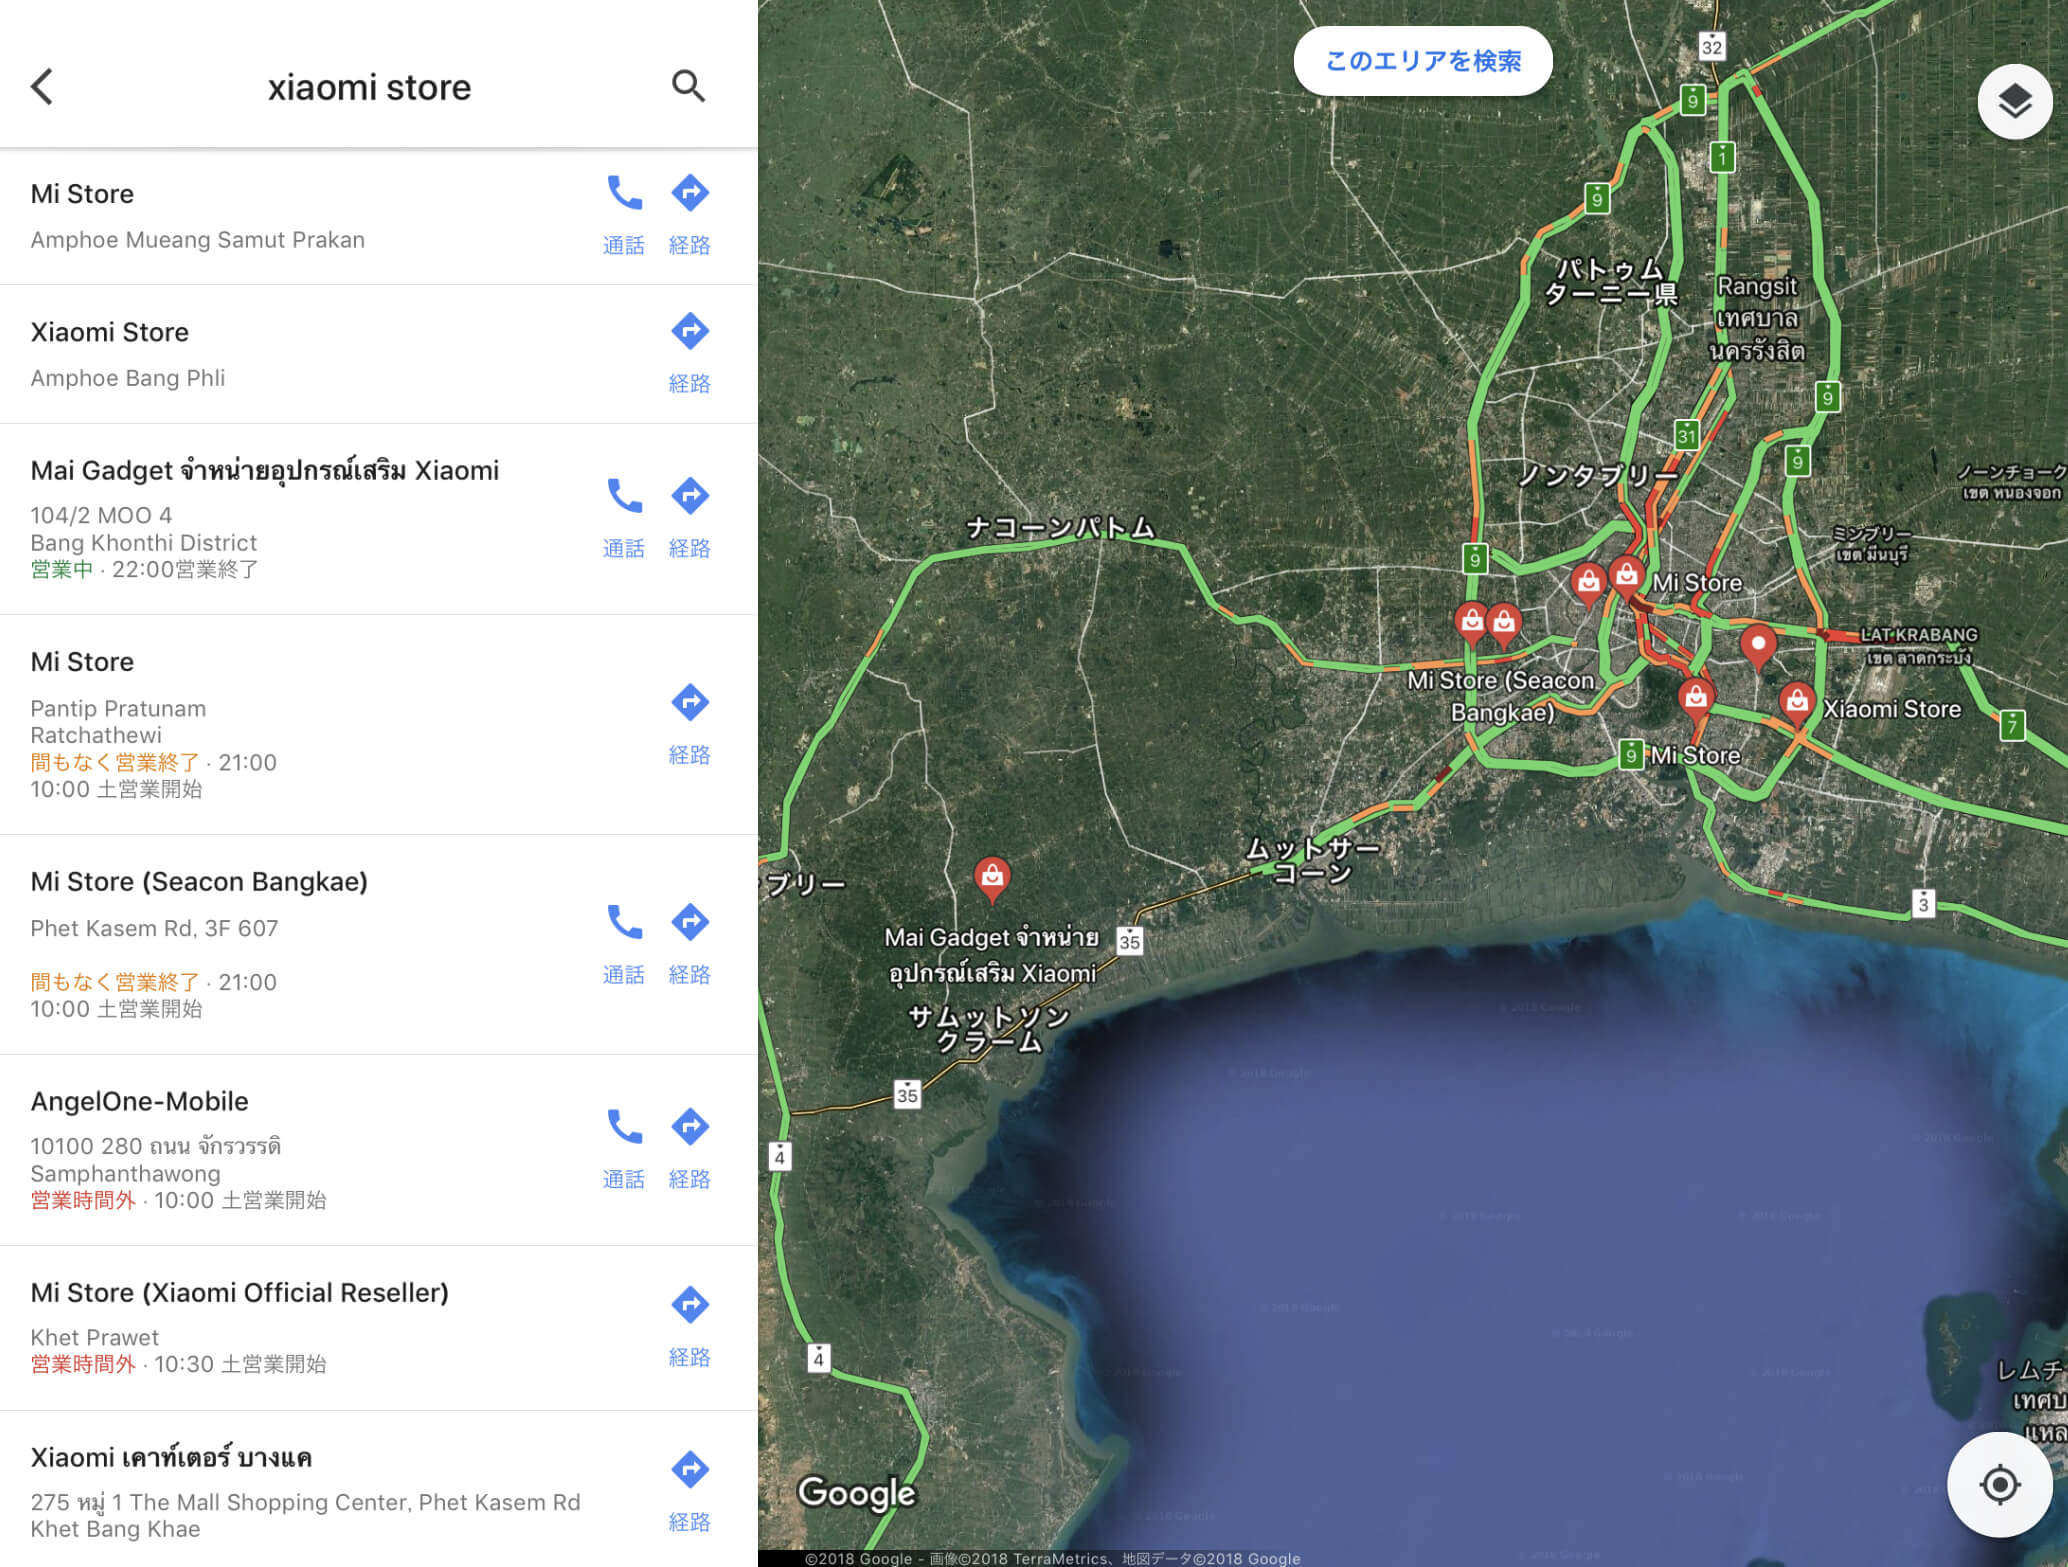Image resolution: width=2068 pixels, height=1567 pixels.
Task: Open the map layers button
Action: click(2014, 101)
